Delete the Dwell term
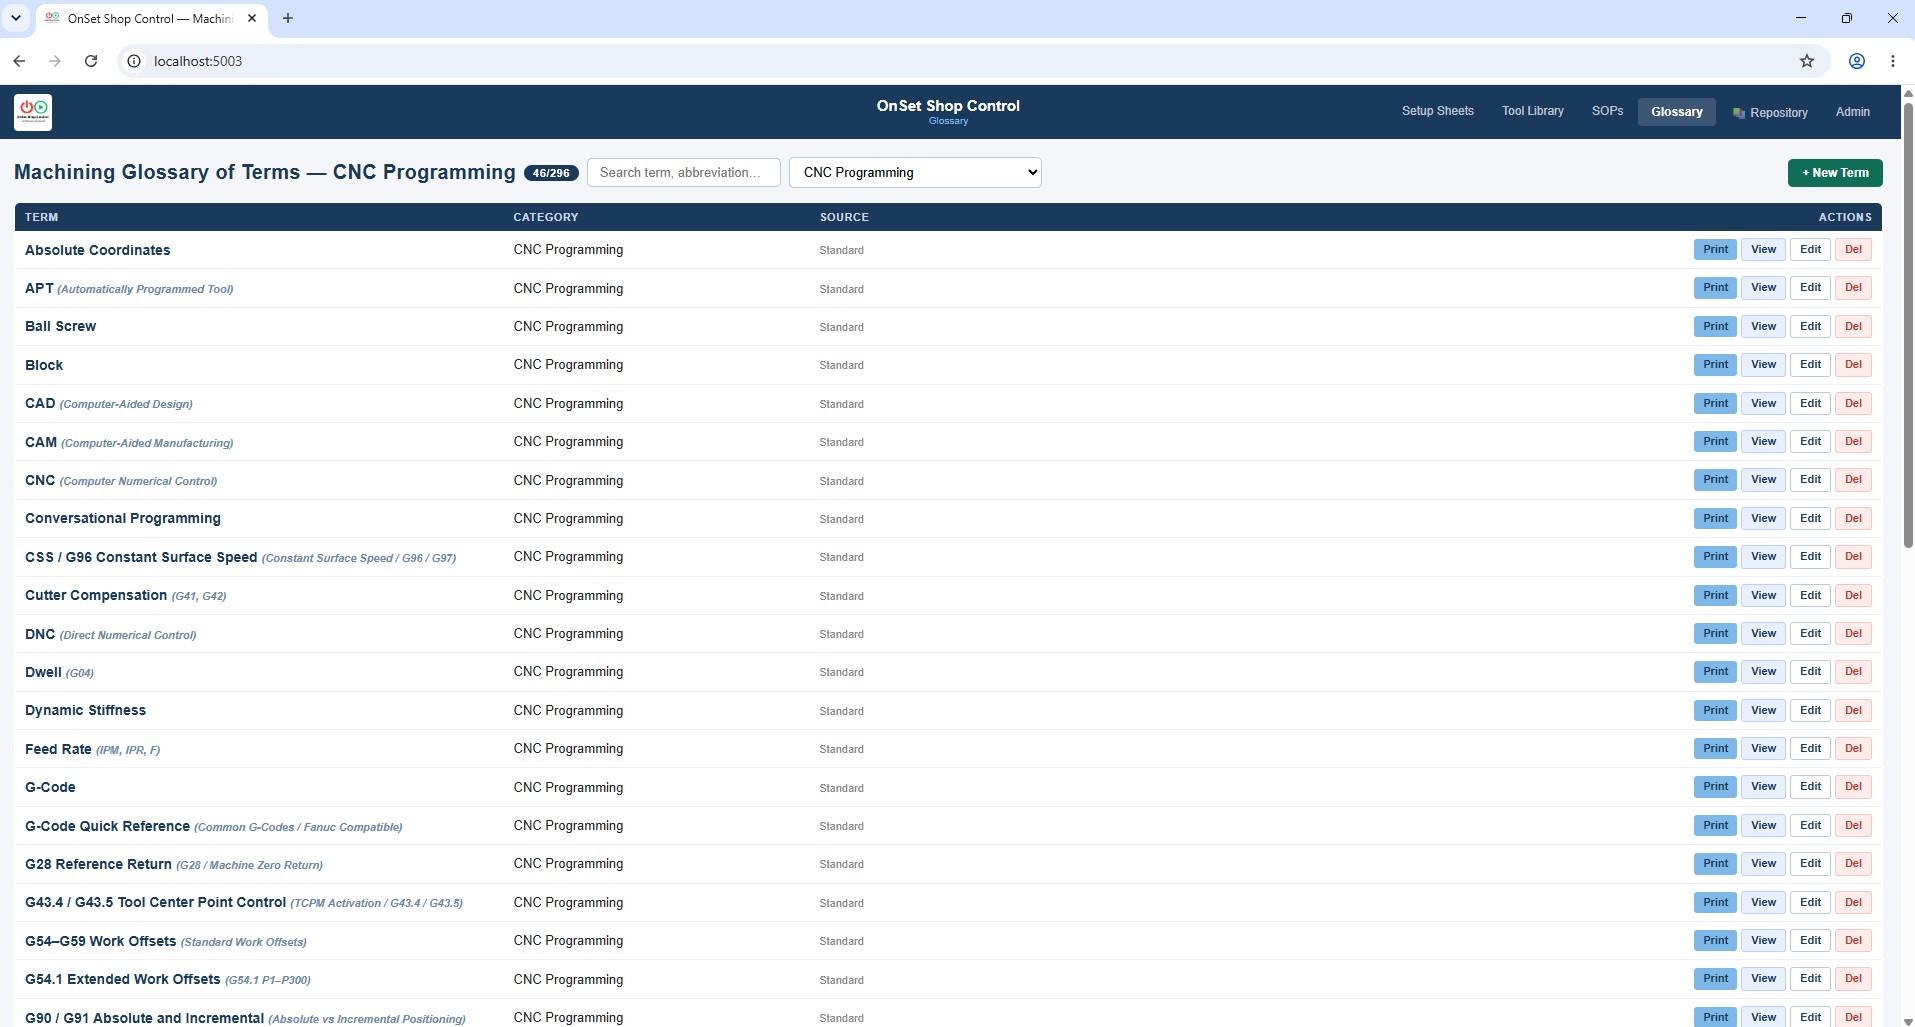 1853,672
